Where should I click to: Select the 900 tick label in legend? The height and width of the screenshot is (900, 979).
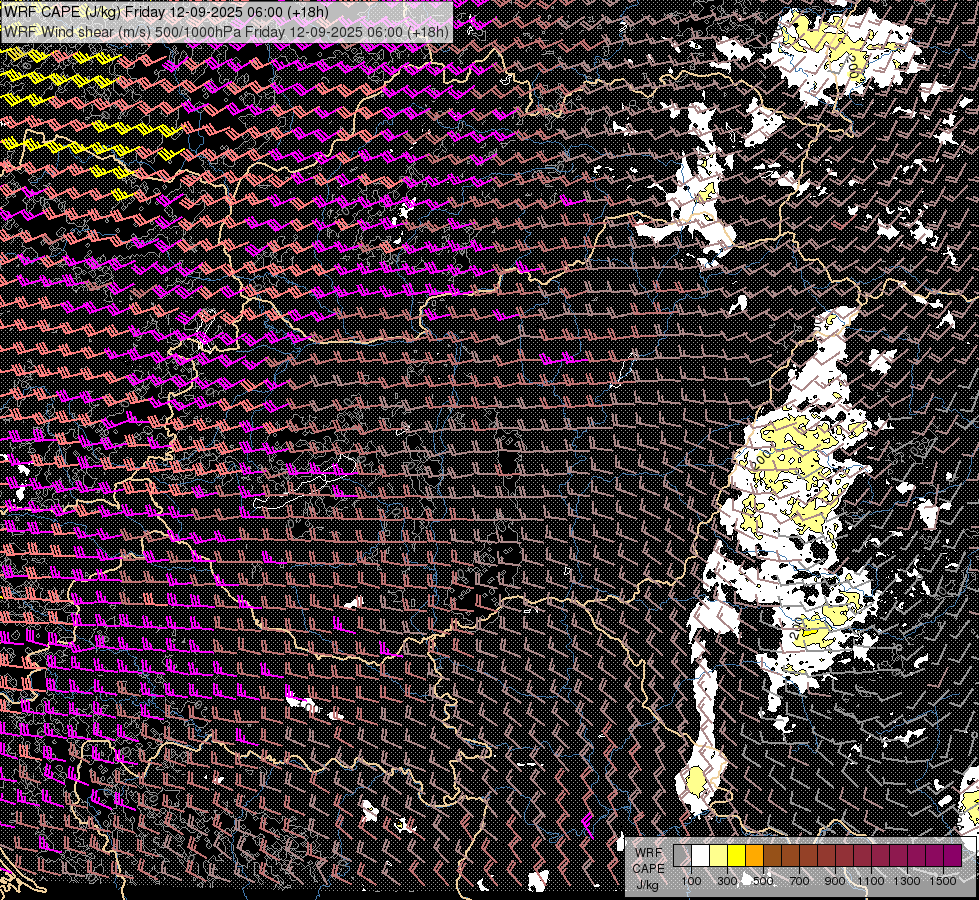835,881
